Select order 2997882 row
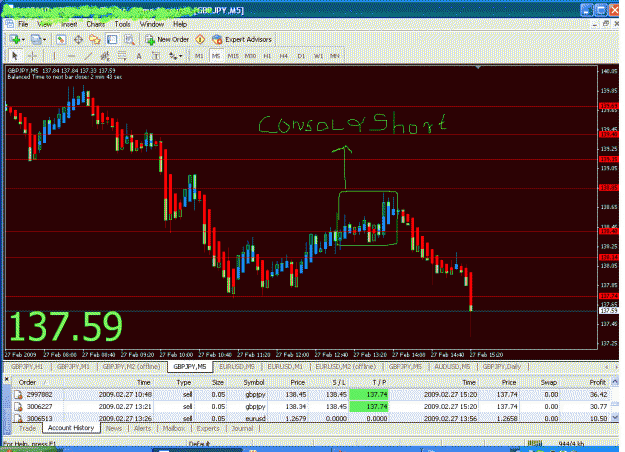 [311, 395]
